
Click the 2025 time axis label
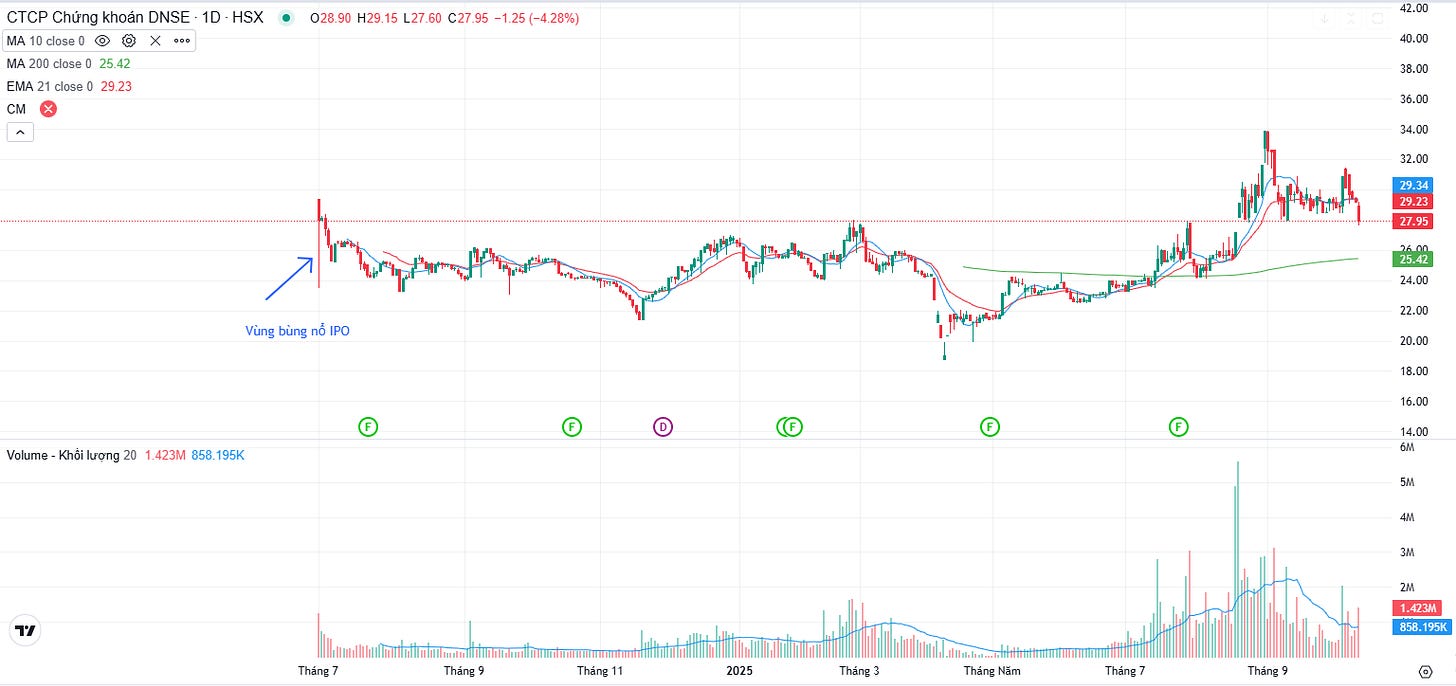point(740,670)
